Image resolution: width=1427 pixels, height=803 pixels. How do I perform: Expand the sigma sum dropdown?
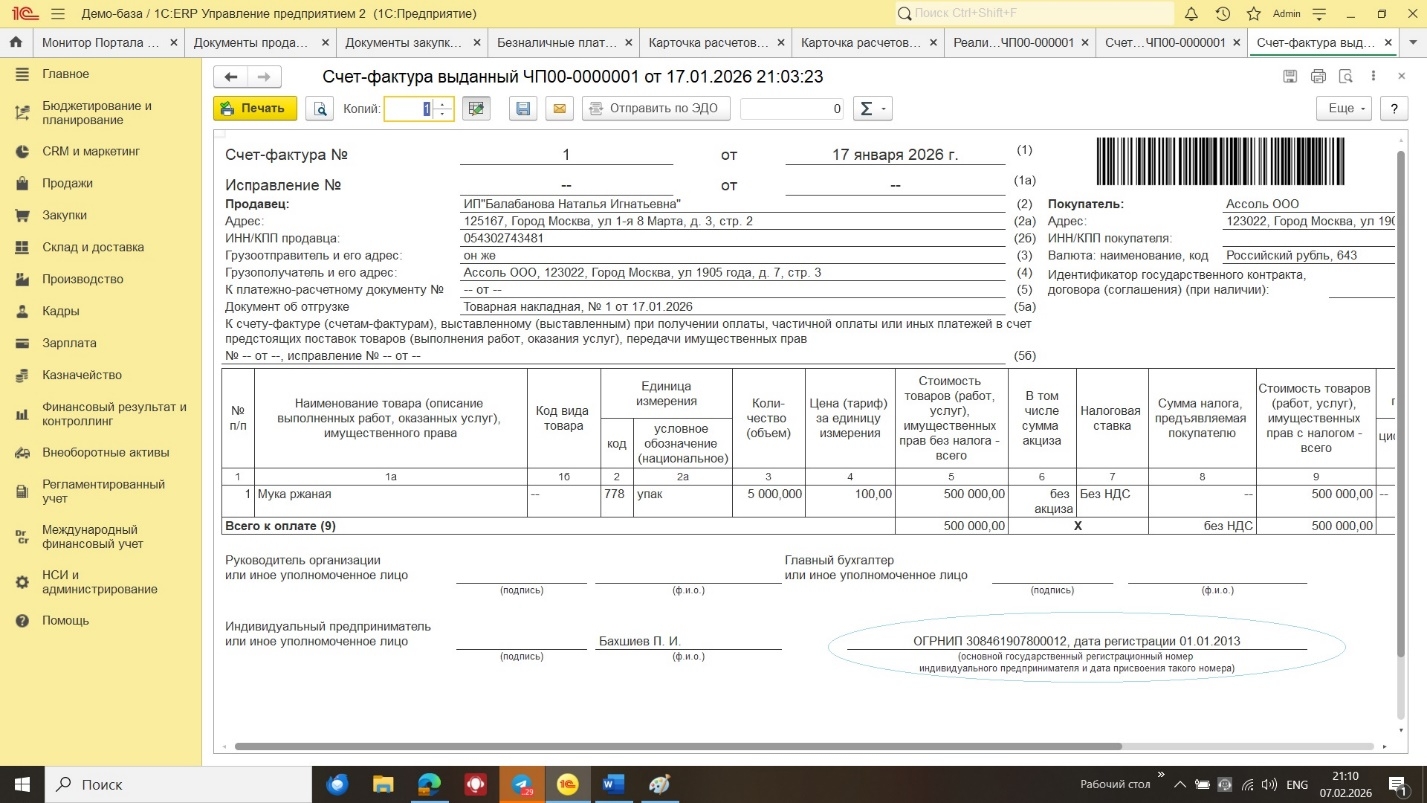(x=872, y=109)
